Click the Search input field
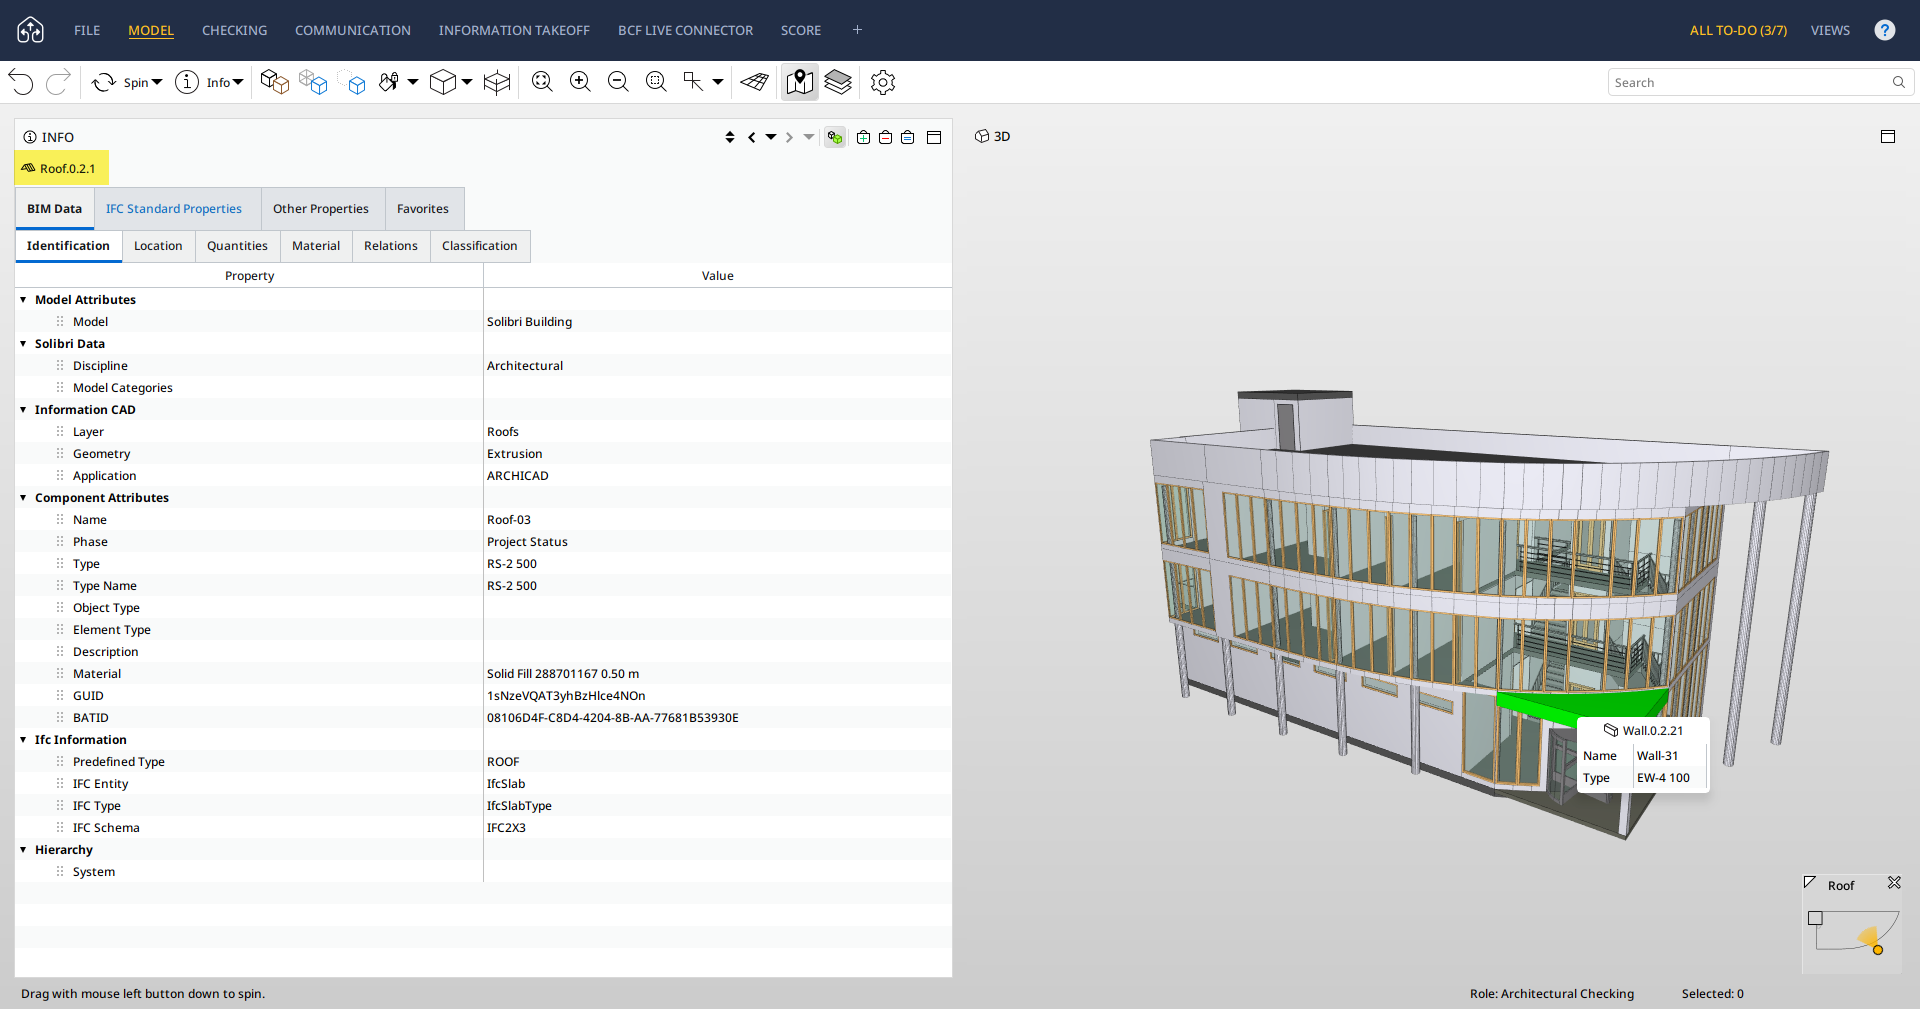Screen dimensions: 1920x1009 click(1761, 82)
